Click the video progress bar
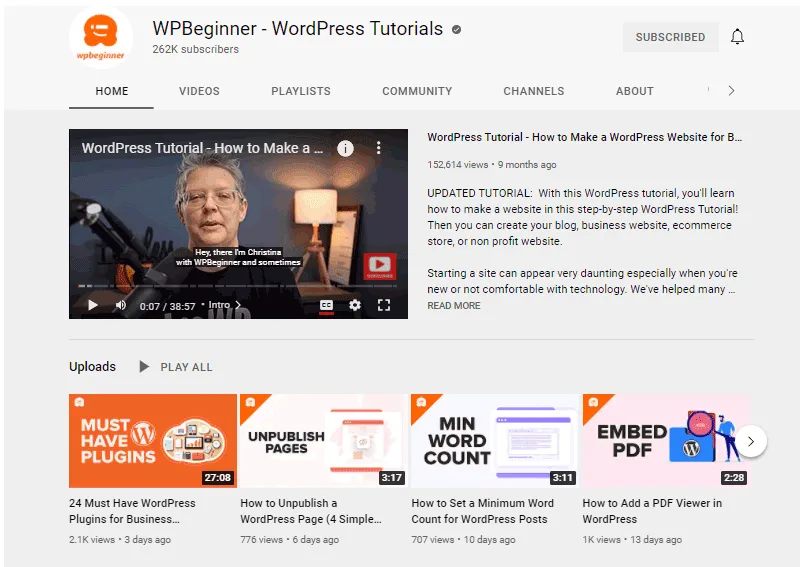800x567 pixels. pos(238,286)
